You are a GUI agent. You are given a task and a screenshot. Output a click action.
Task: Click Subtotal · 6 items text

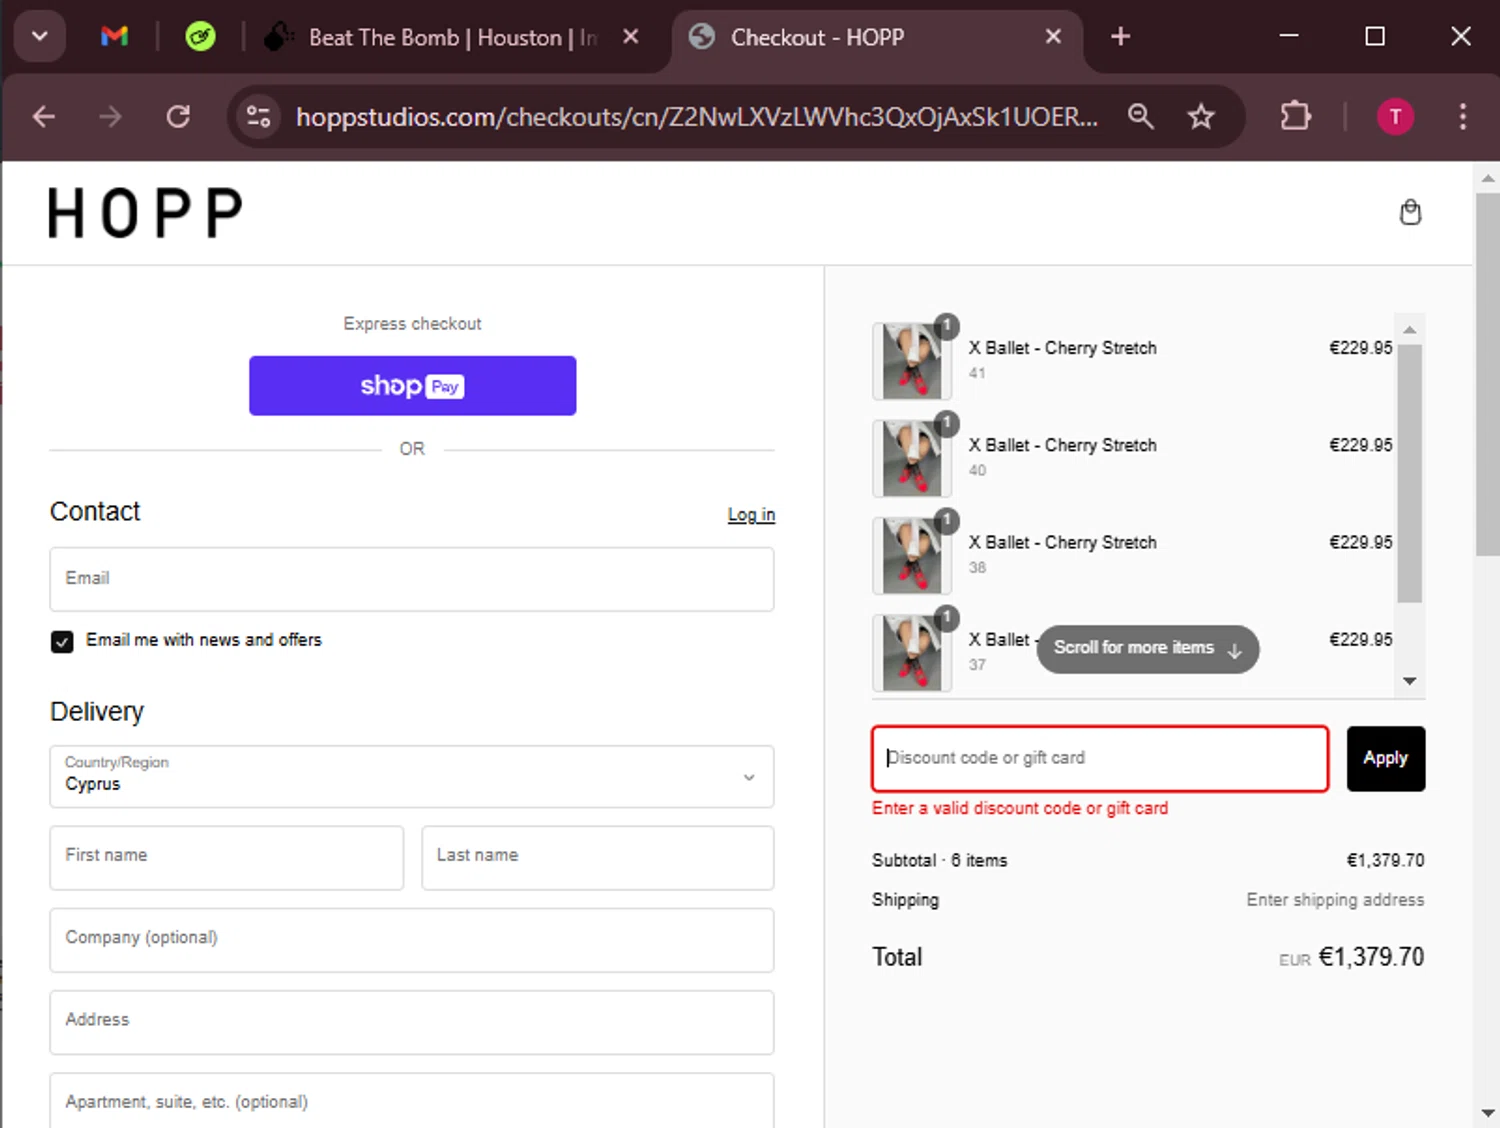[x=939, y=861]
